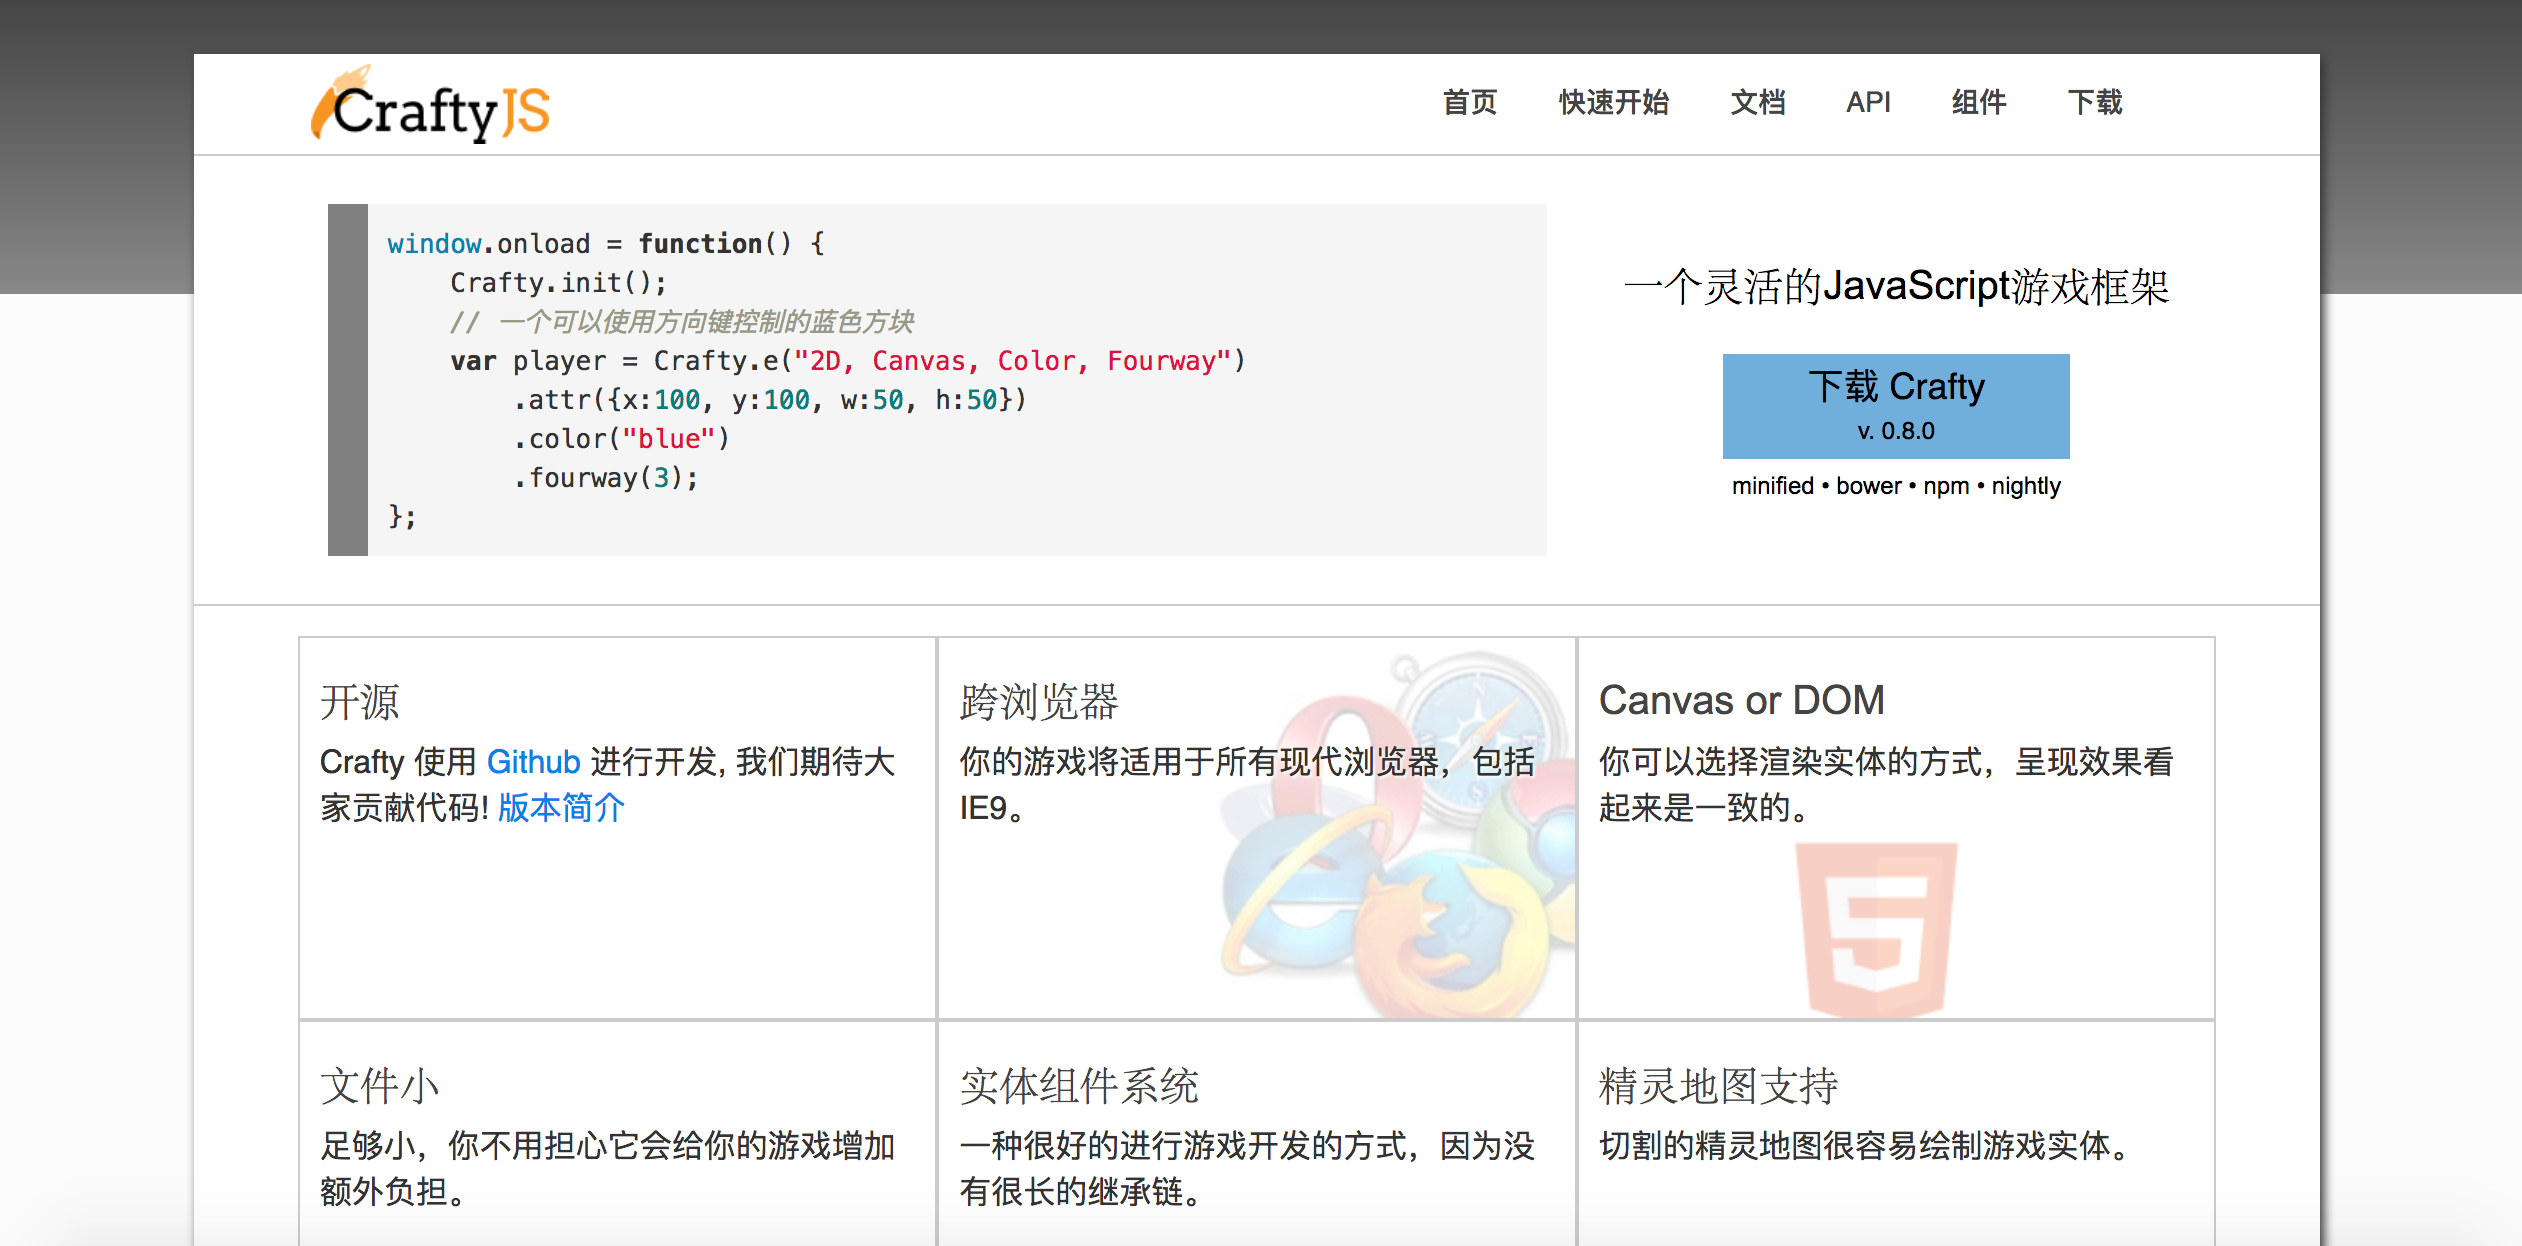Click the Chinese code comment line
Viewport: 2522px width, 1246px height.
[681, 322]
